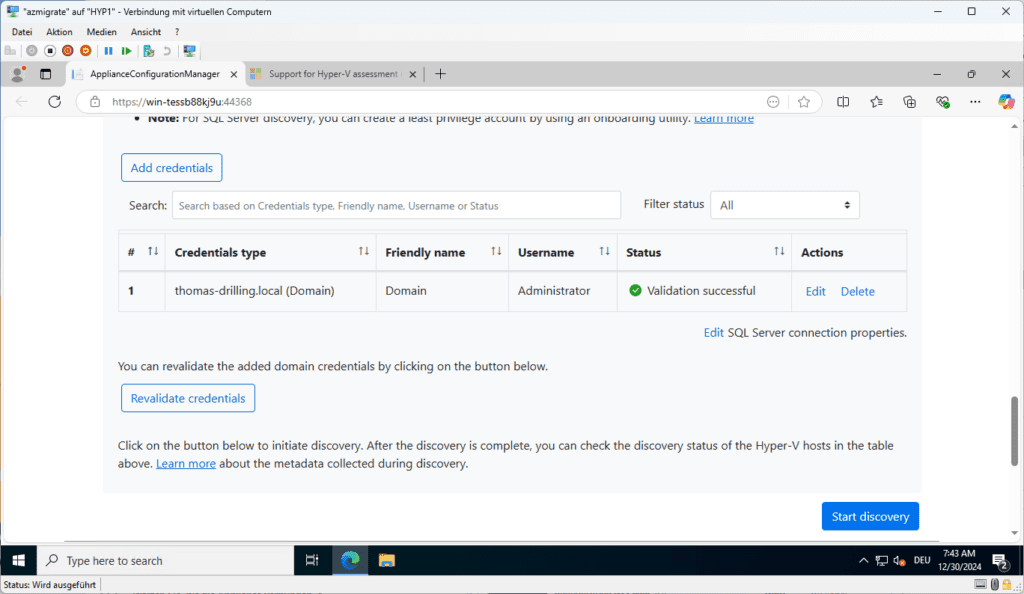Open the ? help menu

(x=177, y=31)
